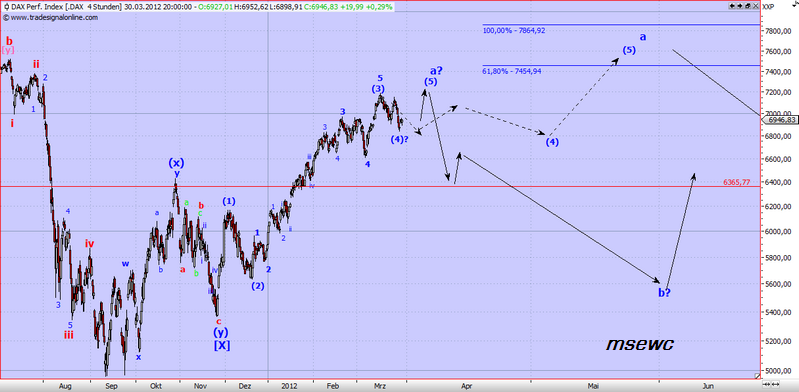
Task: Click the 'Okt' label on time axis
Action: pos(155,387)
